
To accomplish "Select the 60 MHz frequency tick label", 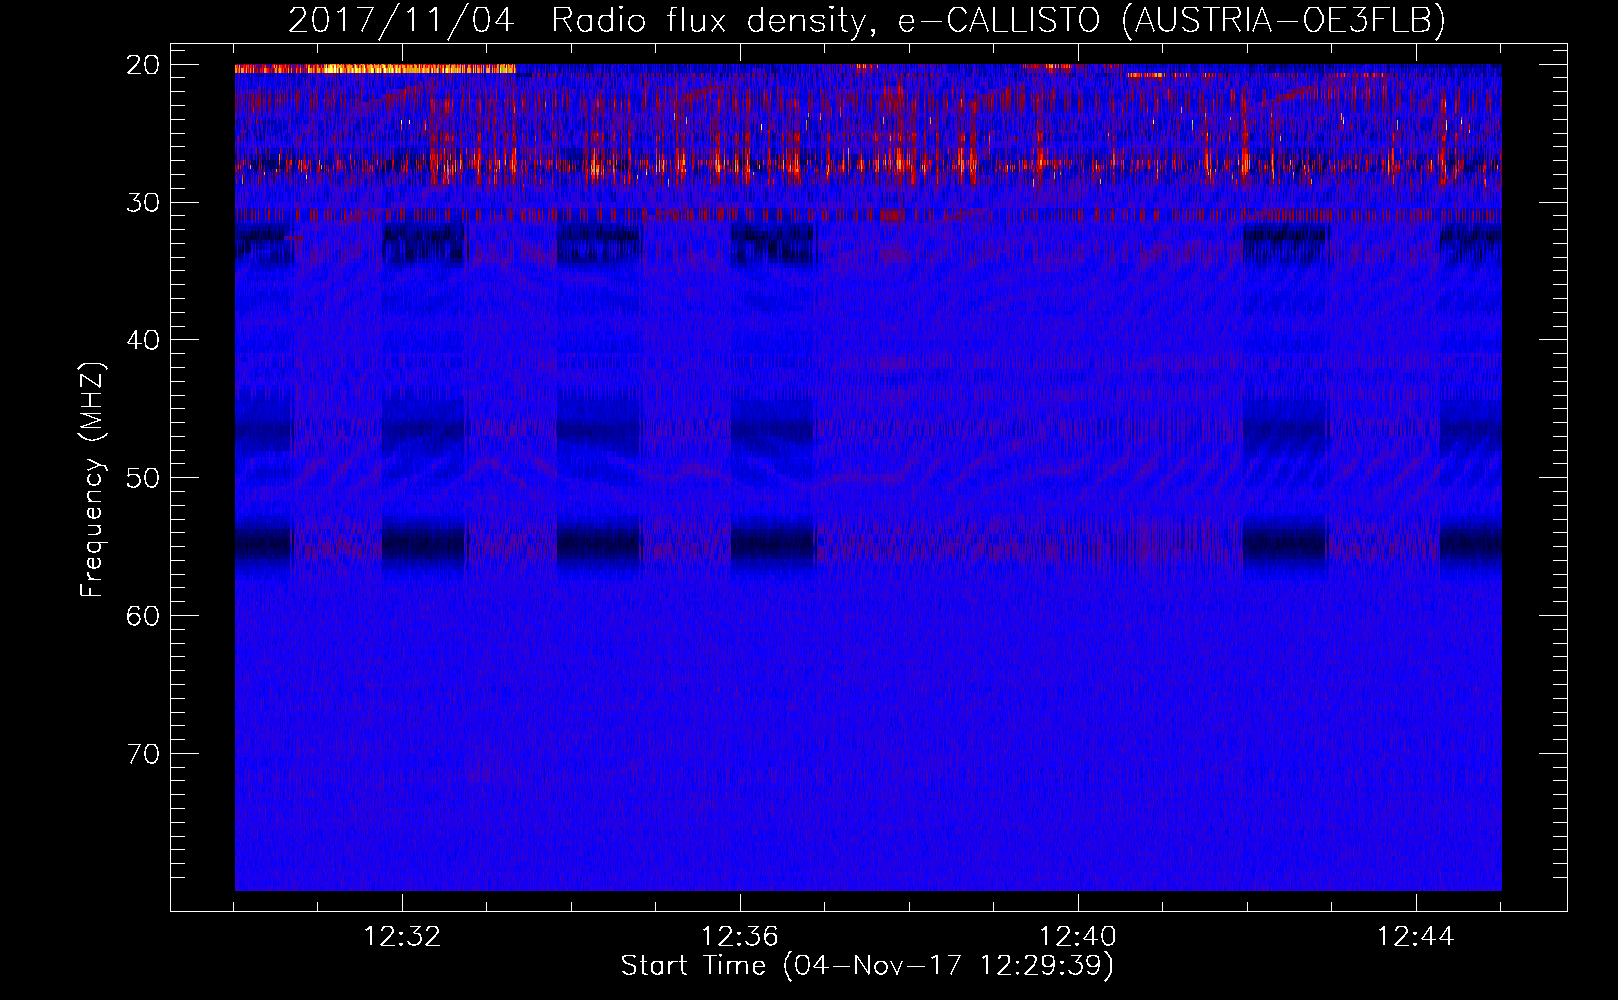I will [144, 616].
